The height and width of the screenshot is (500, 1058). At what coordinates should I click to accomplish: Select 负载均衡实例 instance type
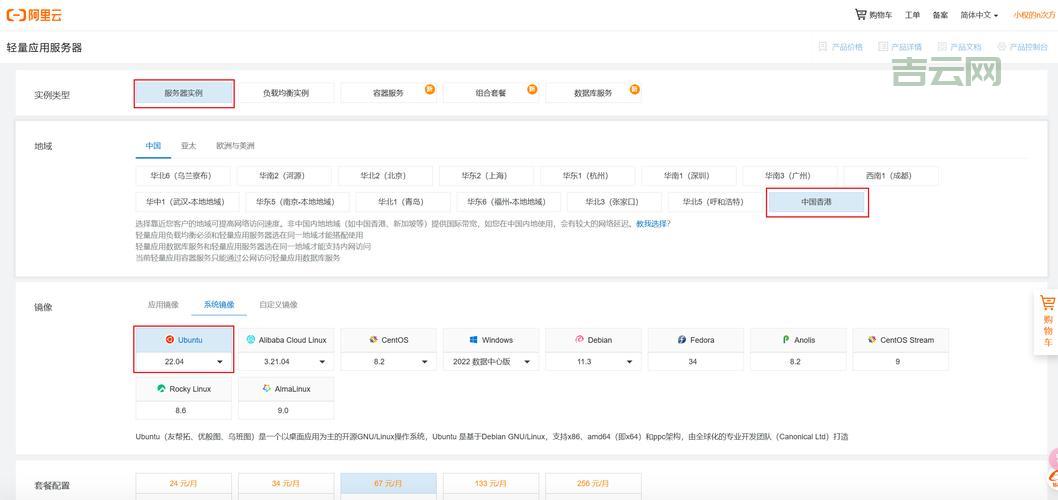pyautogui.click(x=286, y=93)
